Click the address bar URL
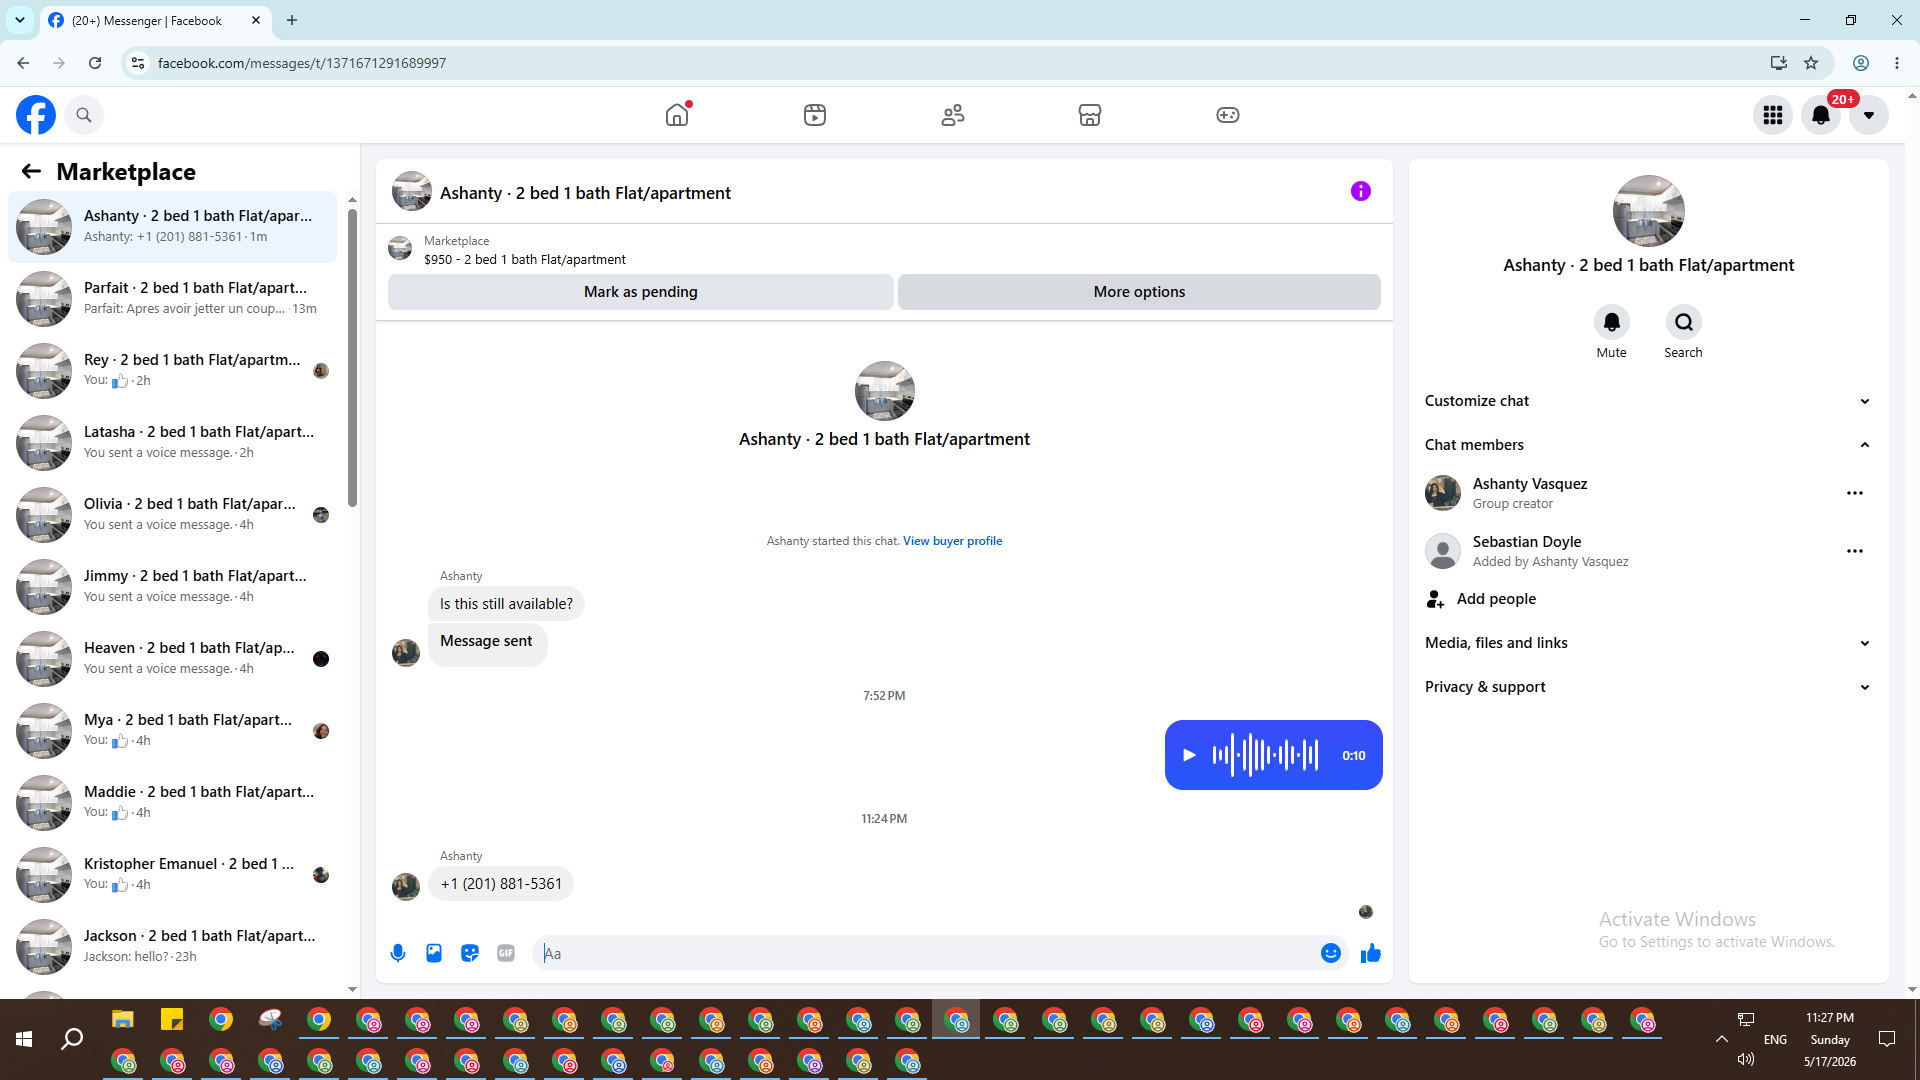Image resolution: width=1920 pixels, height=1080 pixels. coord(302,63)
